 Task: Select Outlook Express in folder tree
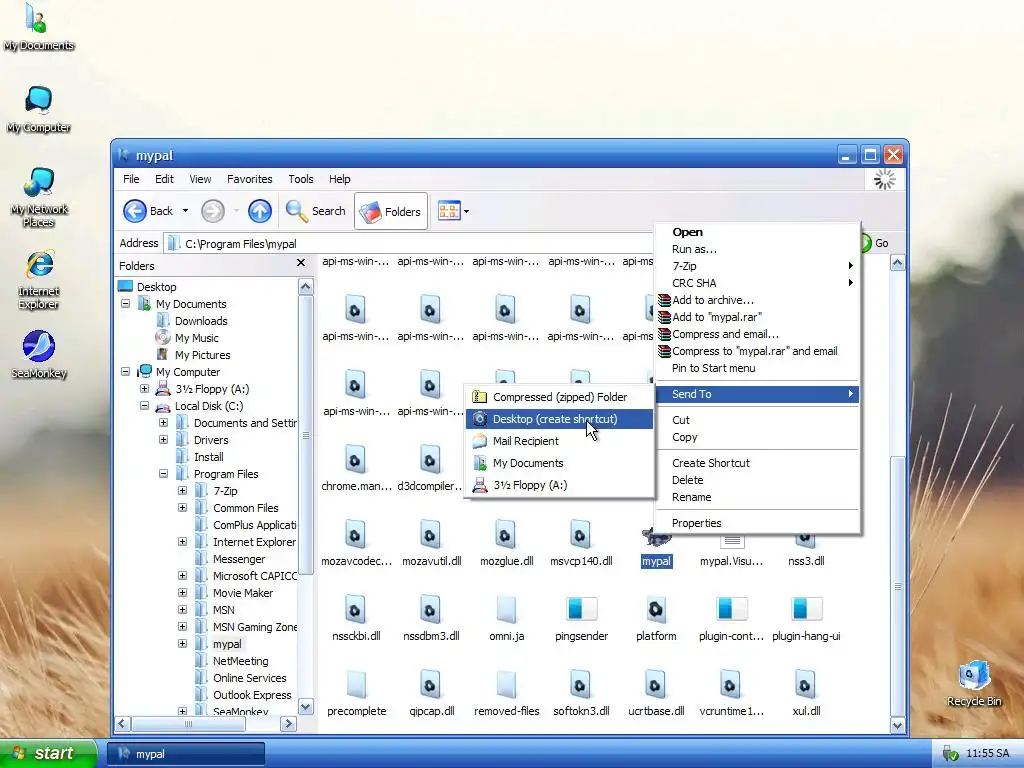point(252,695)
